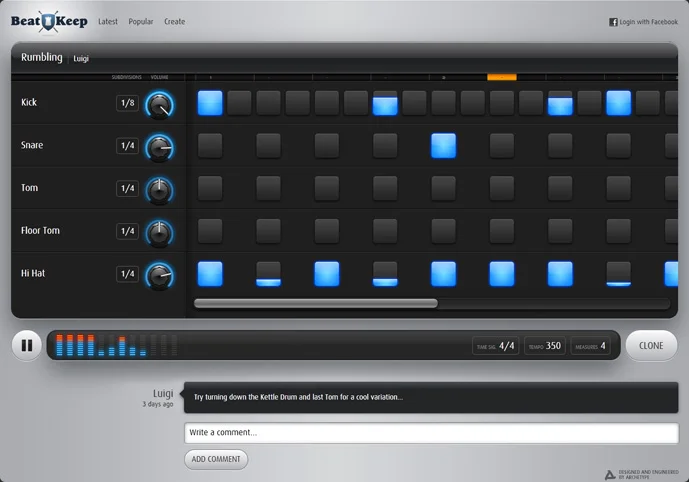The image size is (689, 482).
Task: Click the comment text about the Kettle Drum
Action: (298, 397)
